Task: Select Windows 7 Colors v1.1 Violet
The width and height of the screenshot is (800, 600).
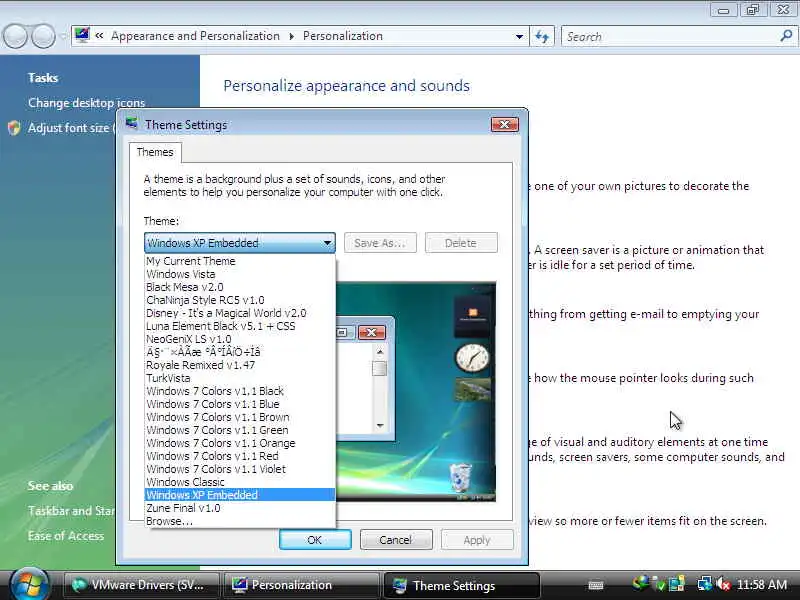Action: [x=240, y=469]
